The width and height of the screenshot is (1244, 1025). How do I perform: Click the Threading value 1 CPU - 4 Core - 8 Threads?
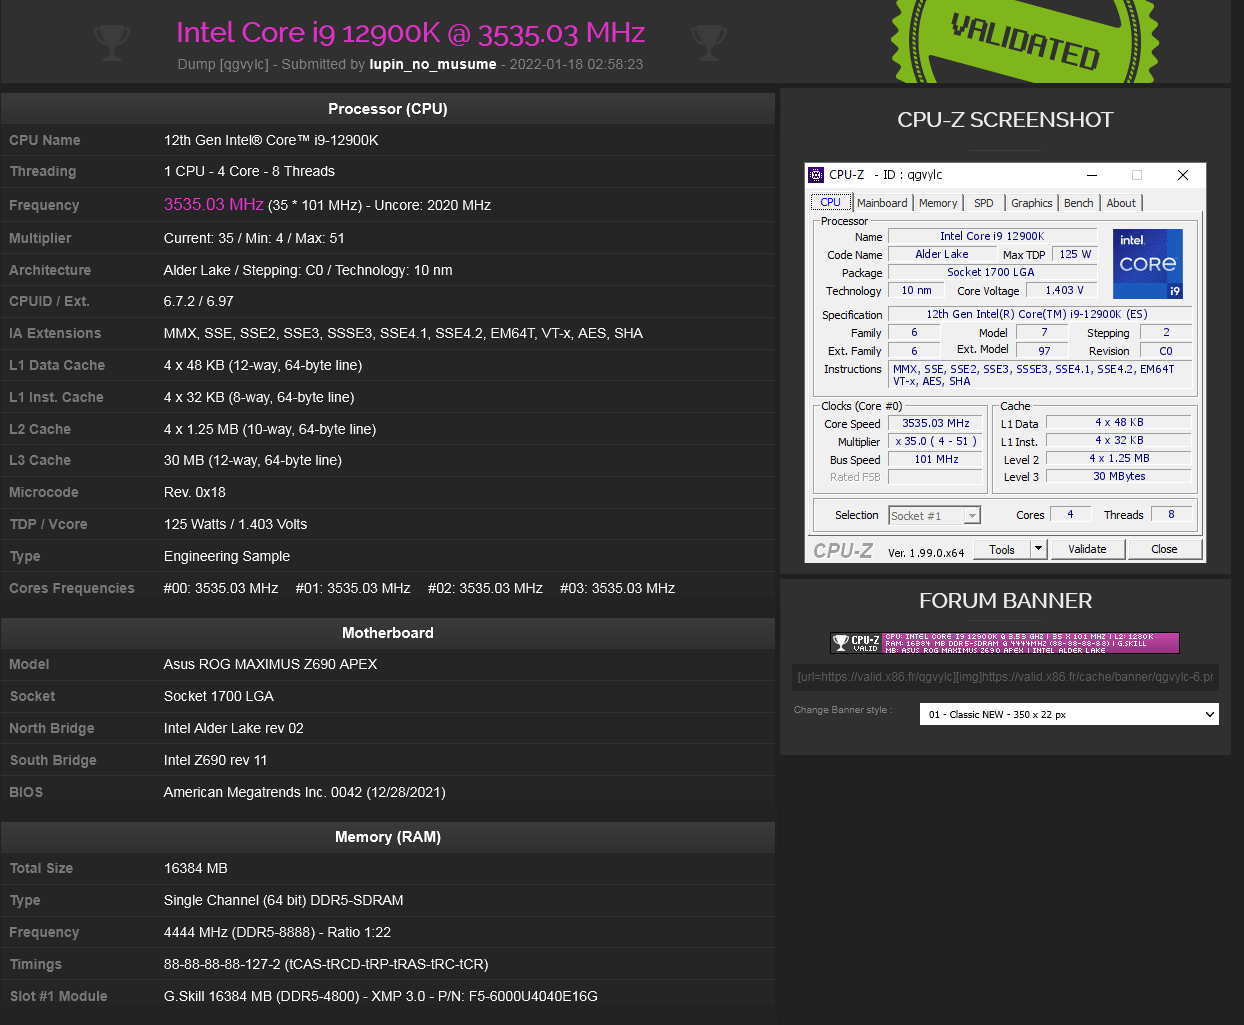tap(249, 171)
